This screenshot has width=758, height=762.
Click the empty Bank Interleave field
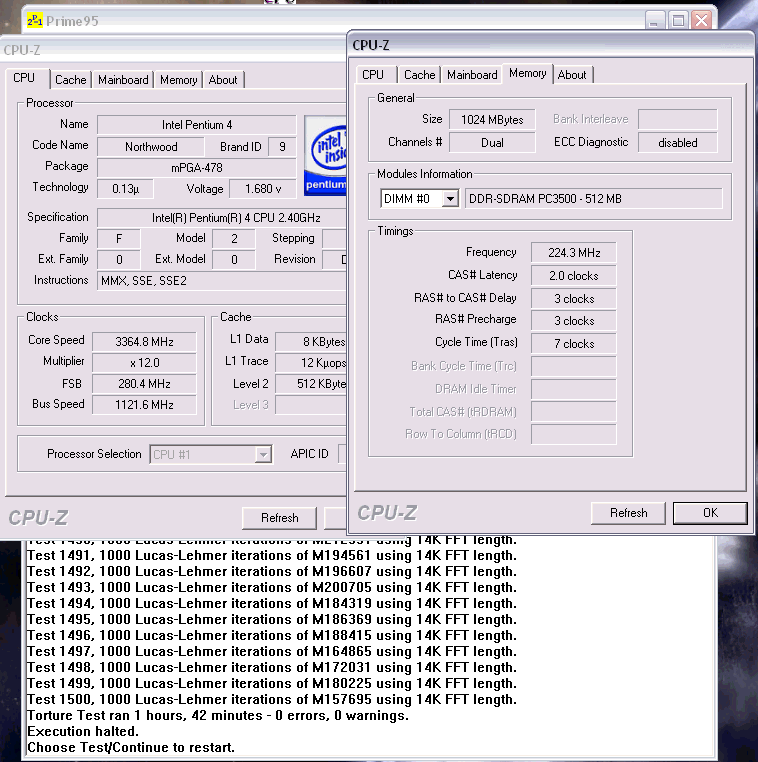(x=677, y=120)
